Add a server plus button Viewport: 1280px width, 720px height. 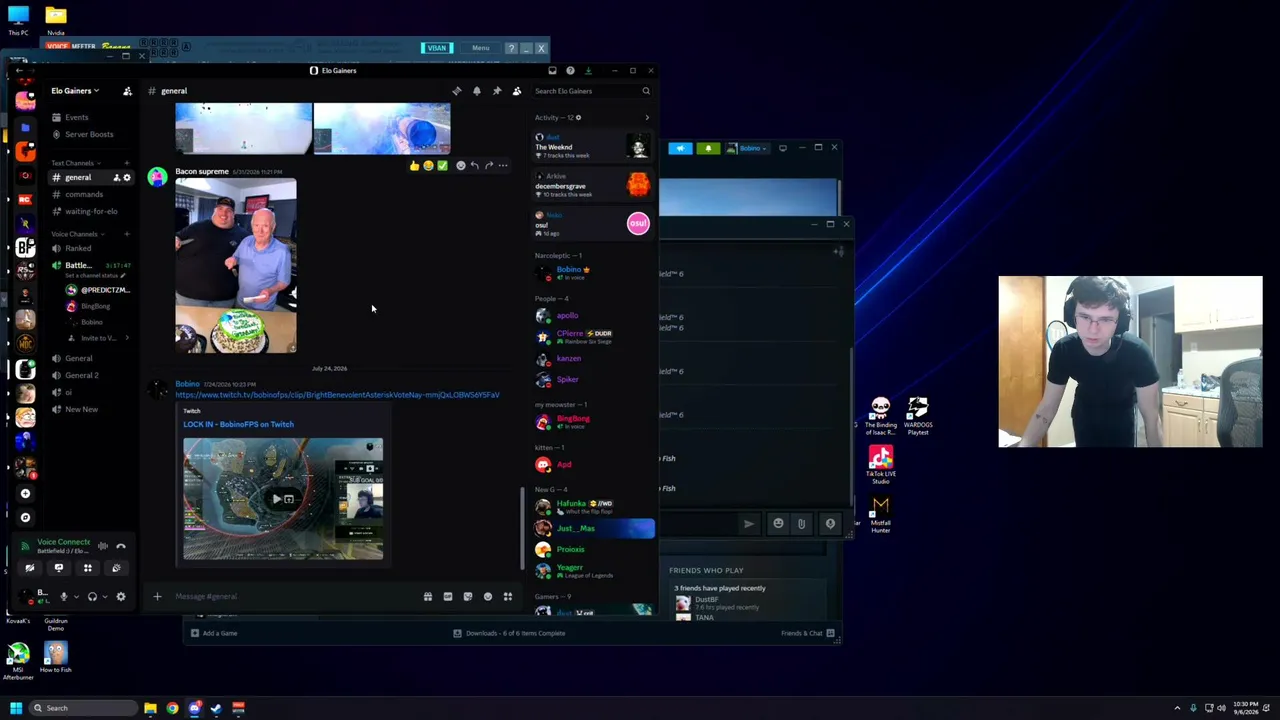(26, 493)
